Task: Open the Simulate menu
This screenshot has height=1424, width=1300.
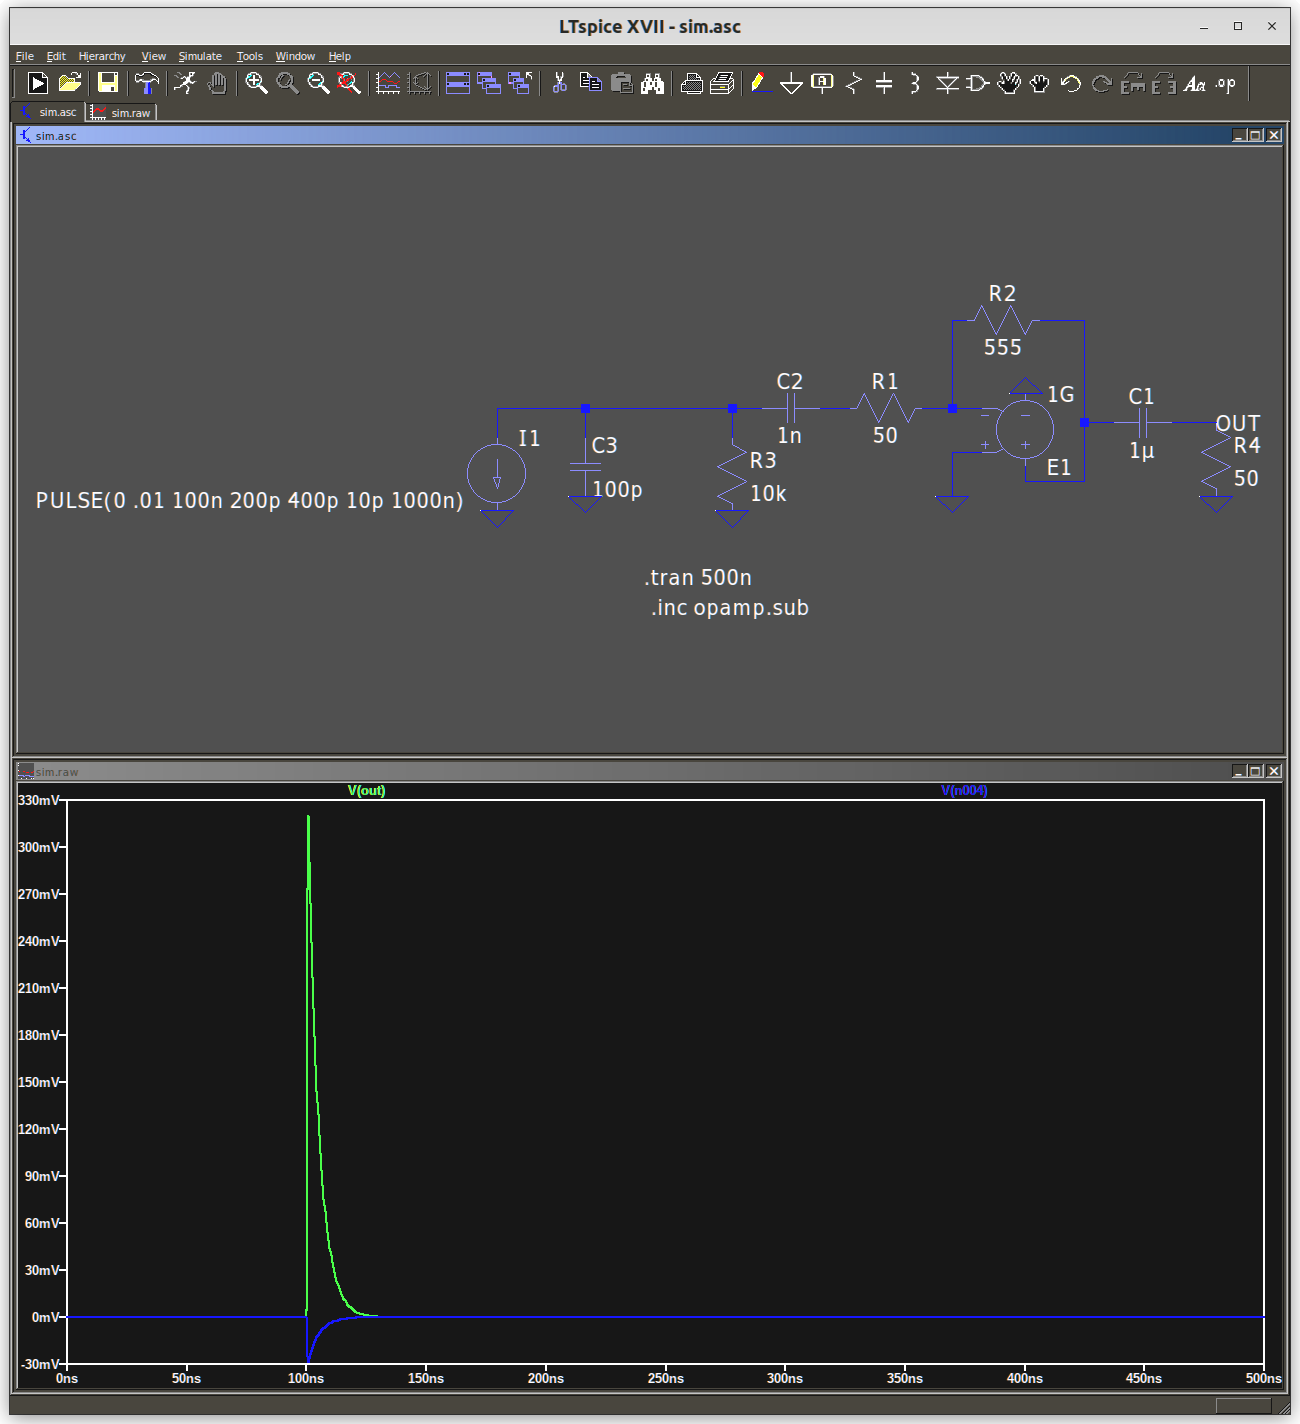Action: 200,56
